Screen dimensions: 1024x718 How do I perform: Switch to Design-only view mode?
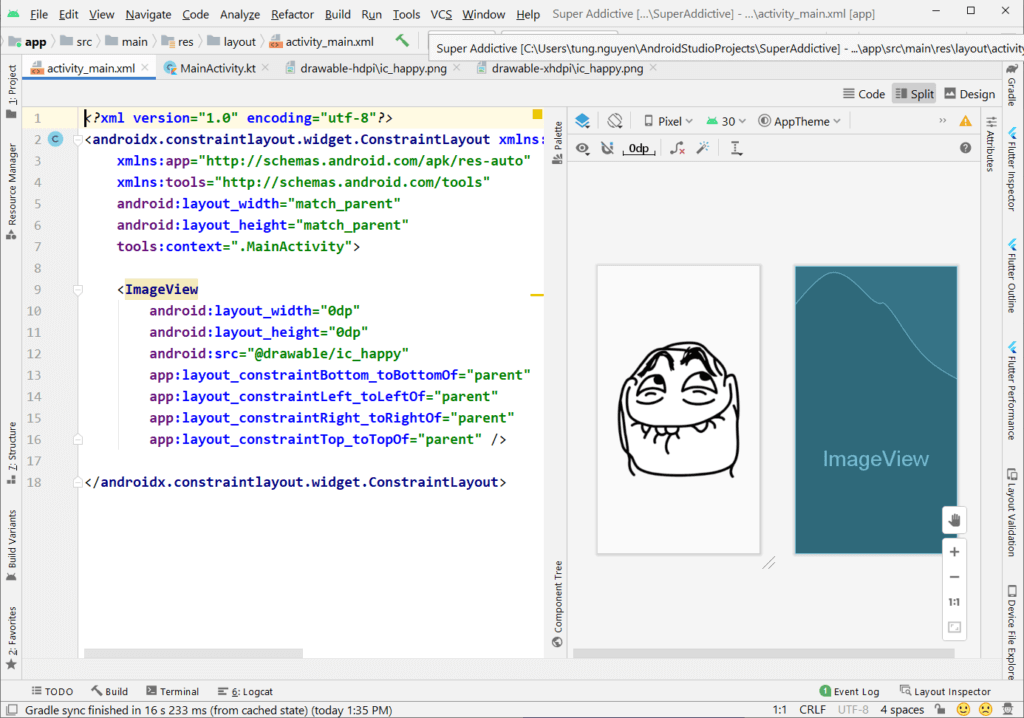[968, 94]
